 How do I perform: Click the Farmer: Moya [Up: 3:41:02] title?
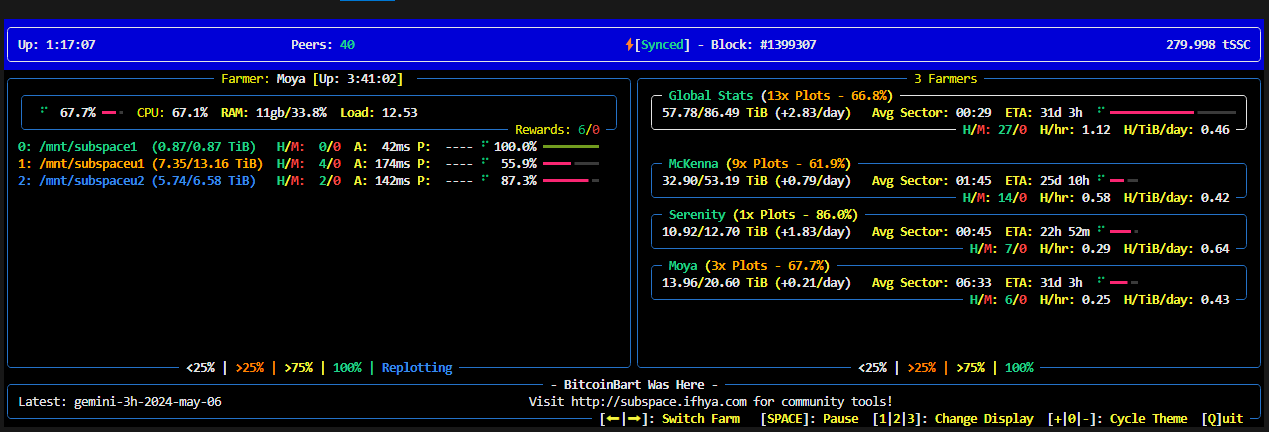pos(312,78)
